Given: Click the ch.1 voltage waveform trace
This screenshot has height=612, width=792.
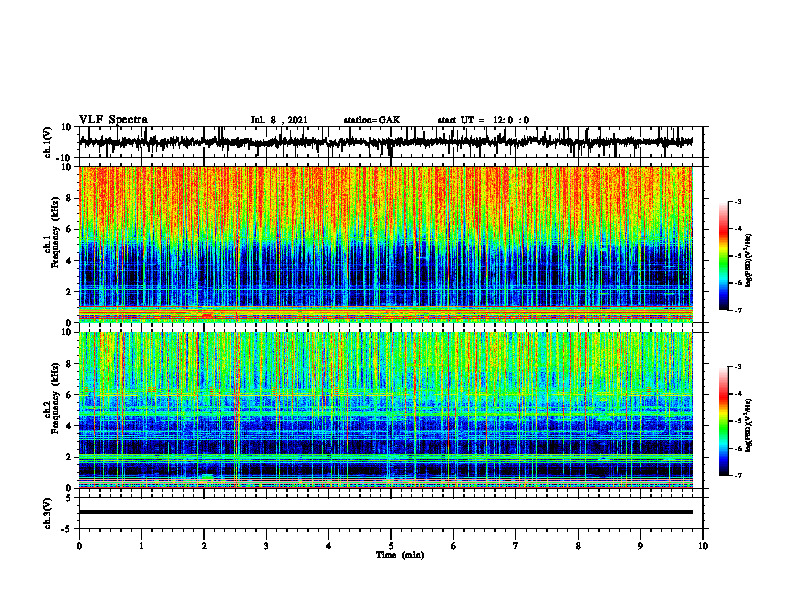Looking at the screenshot, I should 386,142.
